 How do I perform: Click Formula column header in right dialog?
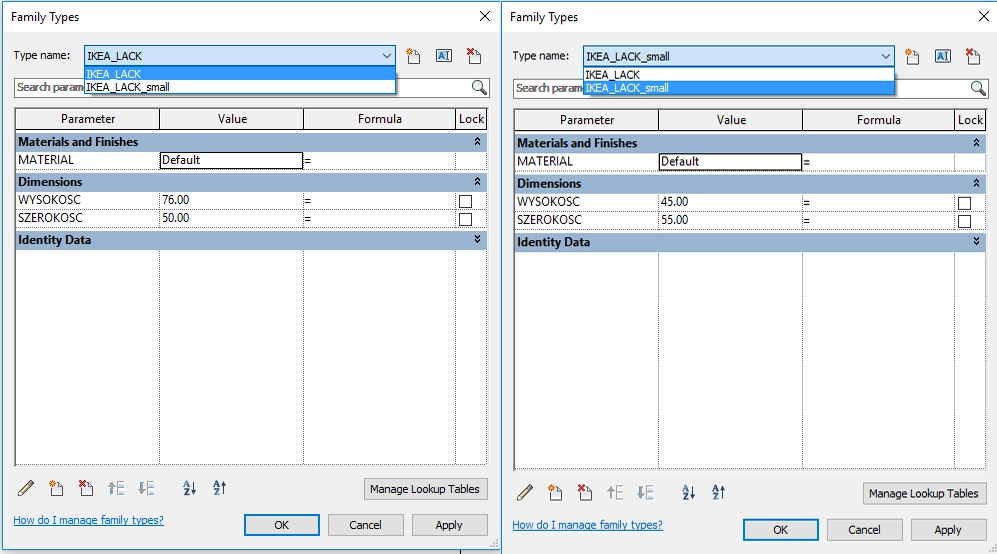(879, 120)
